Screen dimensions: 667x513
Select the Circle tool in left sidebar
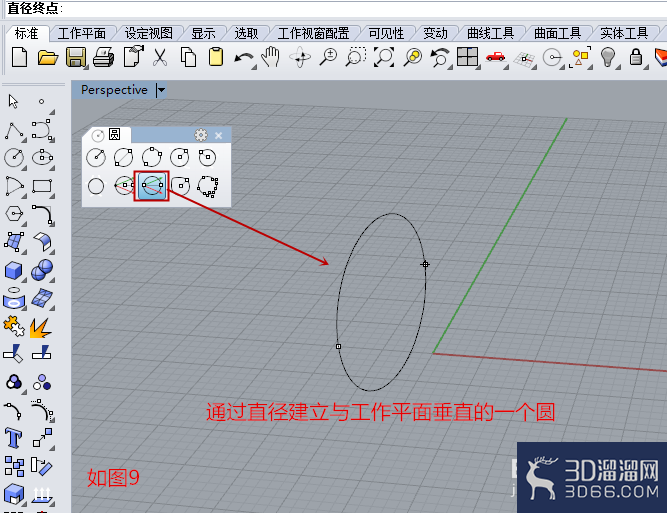14,157
